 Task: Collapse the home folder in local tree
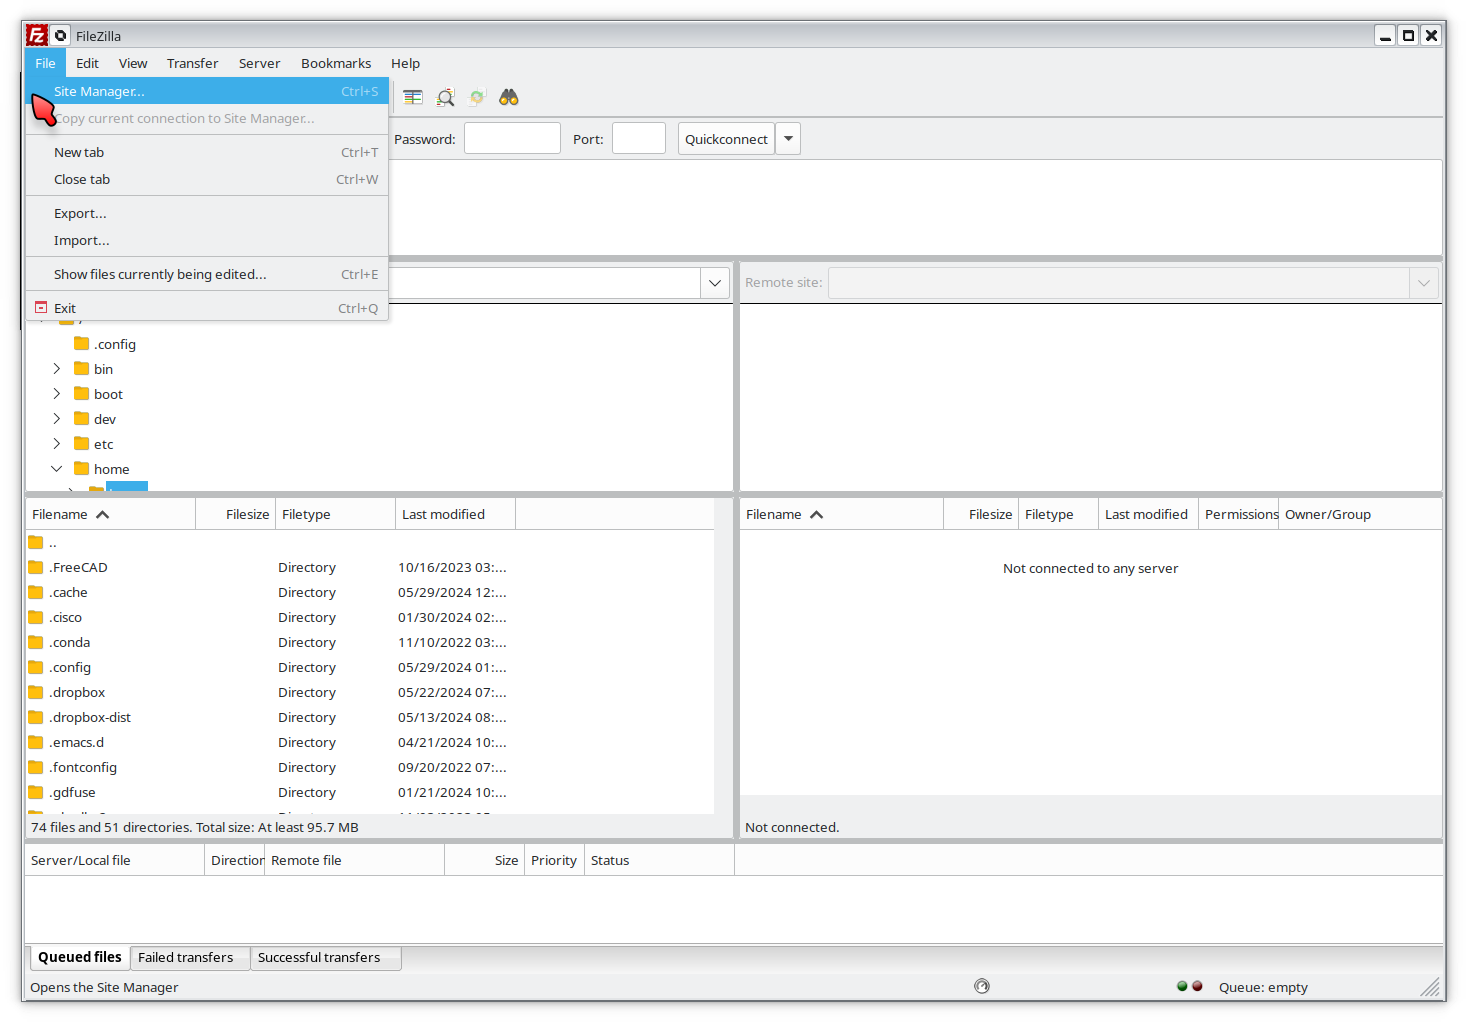(57, 468)
